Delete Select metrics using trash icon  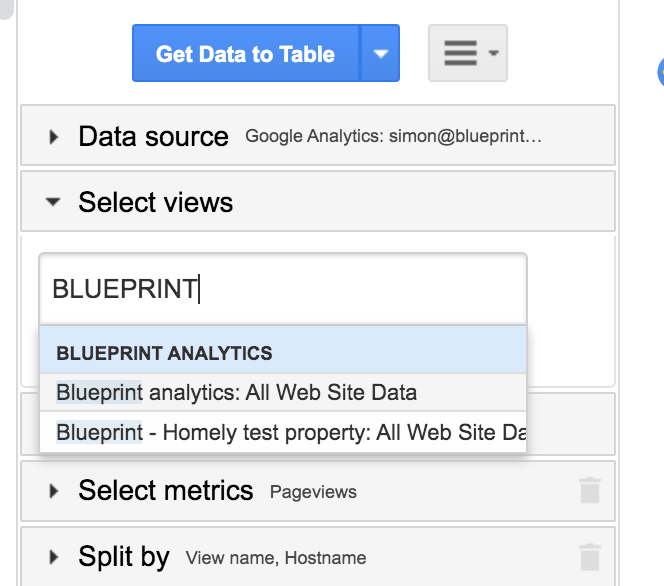tap(590, 491)
